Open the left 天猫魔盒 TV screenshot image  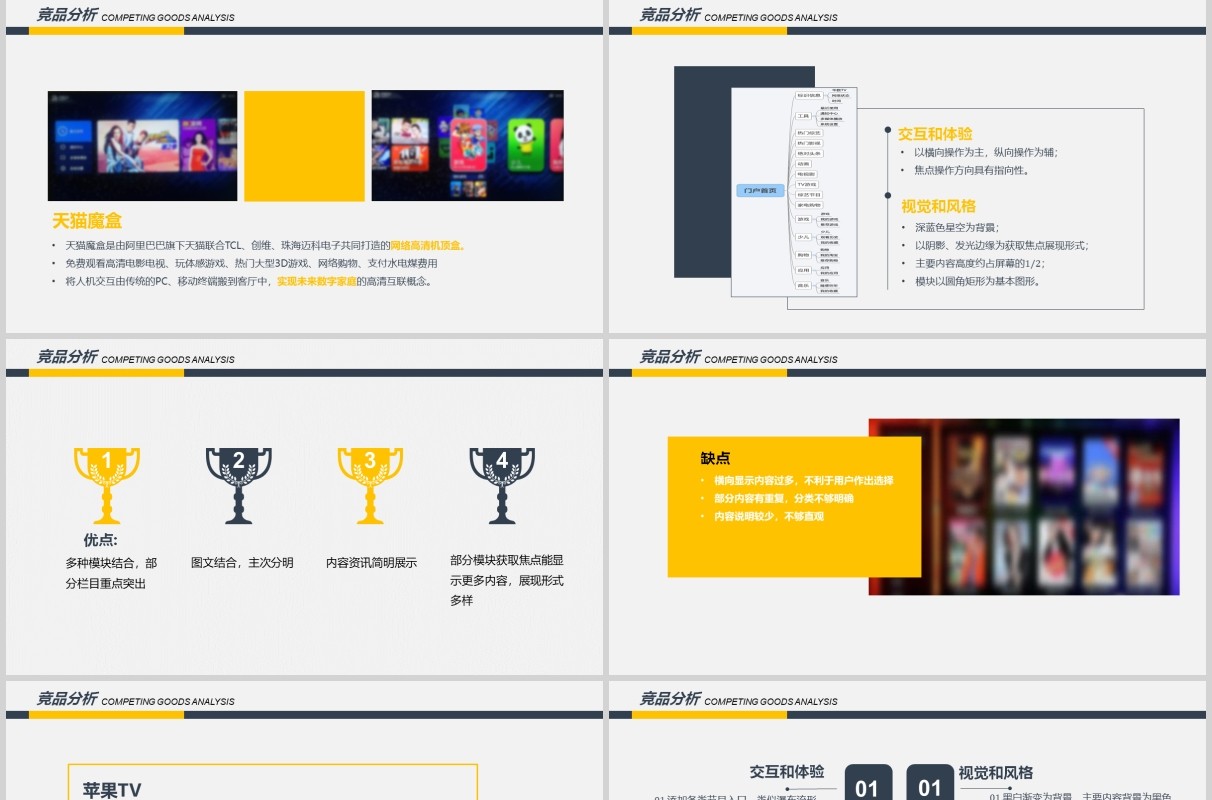tap(142, 146)
